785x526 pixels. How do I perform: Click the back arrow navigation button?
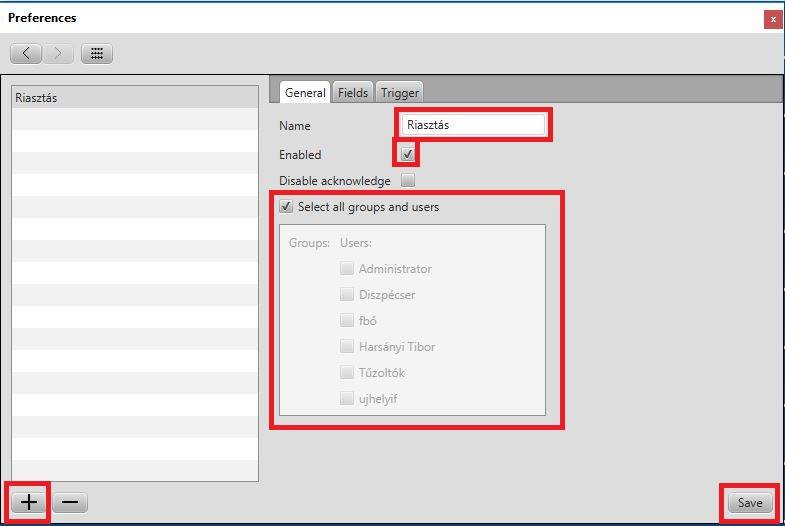point(26,53)
